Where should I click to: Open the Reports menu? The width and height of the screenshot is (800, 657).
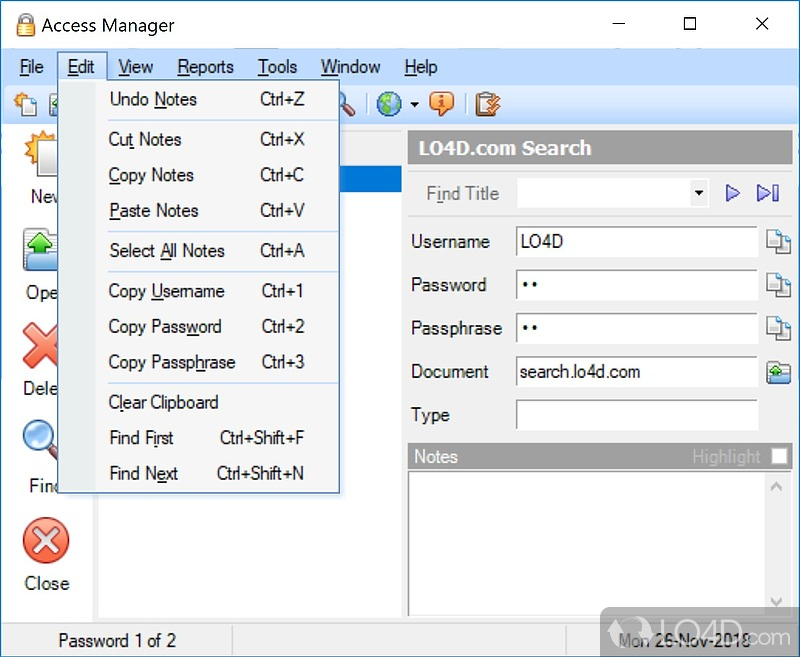tap(205, 67)
